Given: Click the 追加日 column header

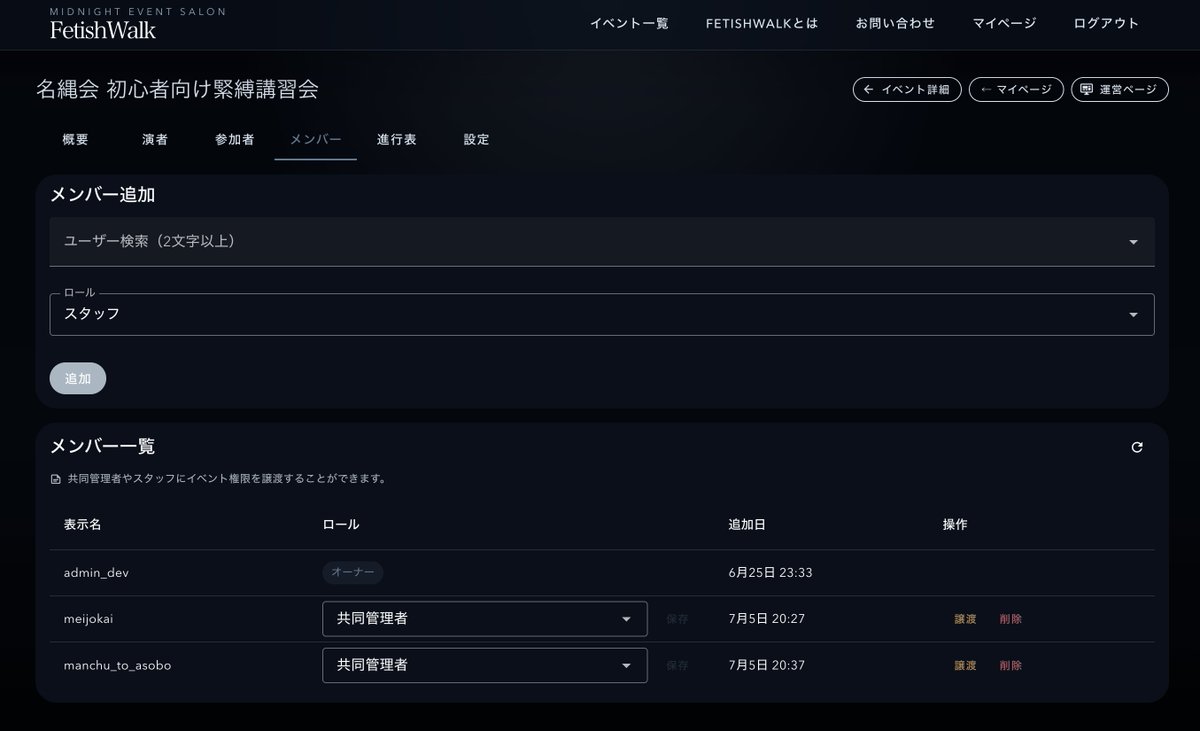Looking at the screenshot, I should (x=748, y=525).
